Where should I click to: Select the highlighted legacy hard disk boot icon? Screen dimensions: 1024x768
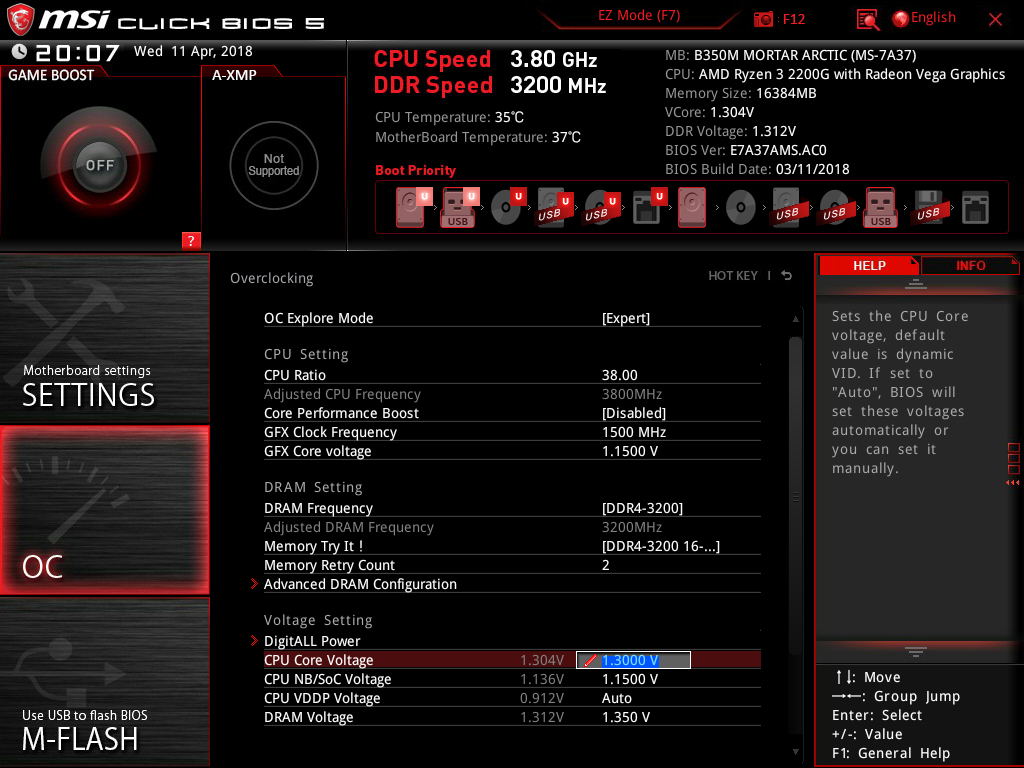pos(692,208)
